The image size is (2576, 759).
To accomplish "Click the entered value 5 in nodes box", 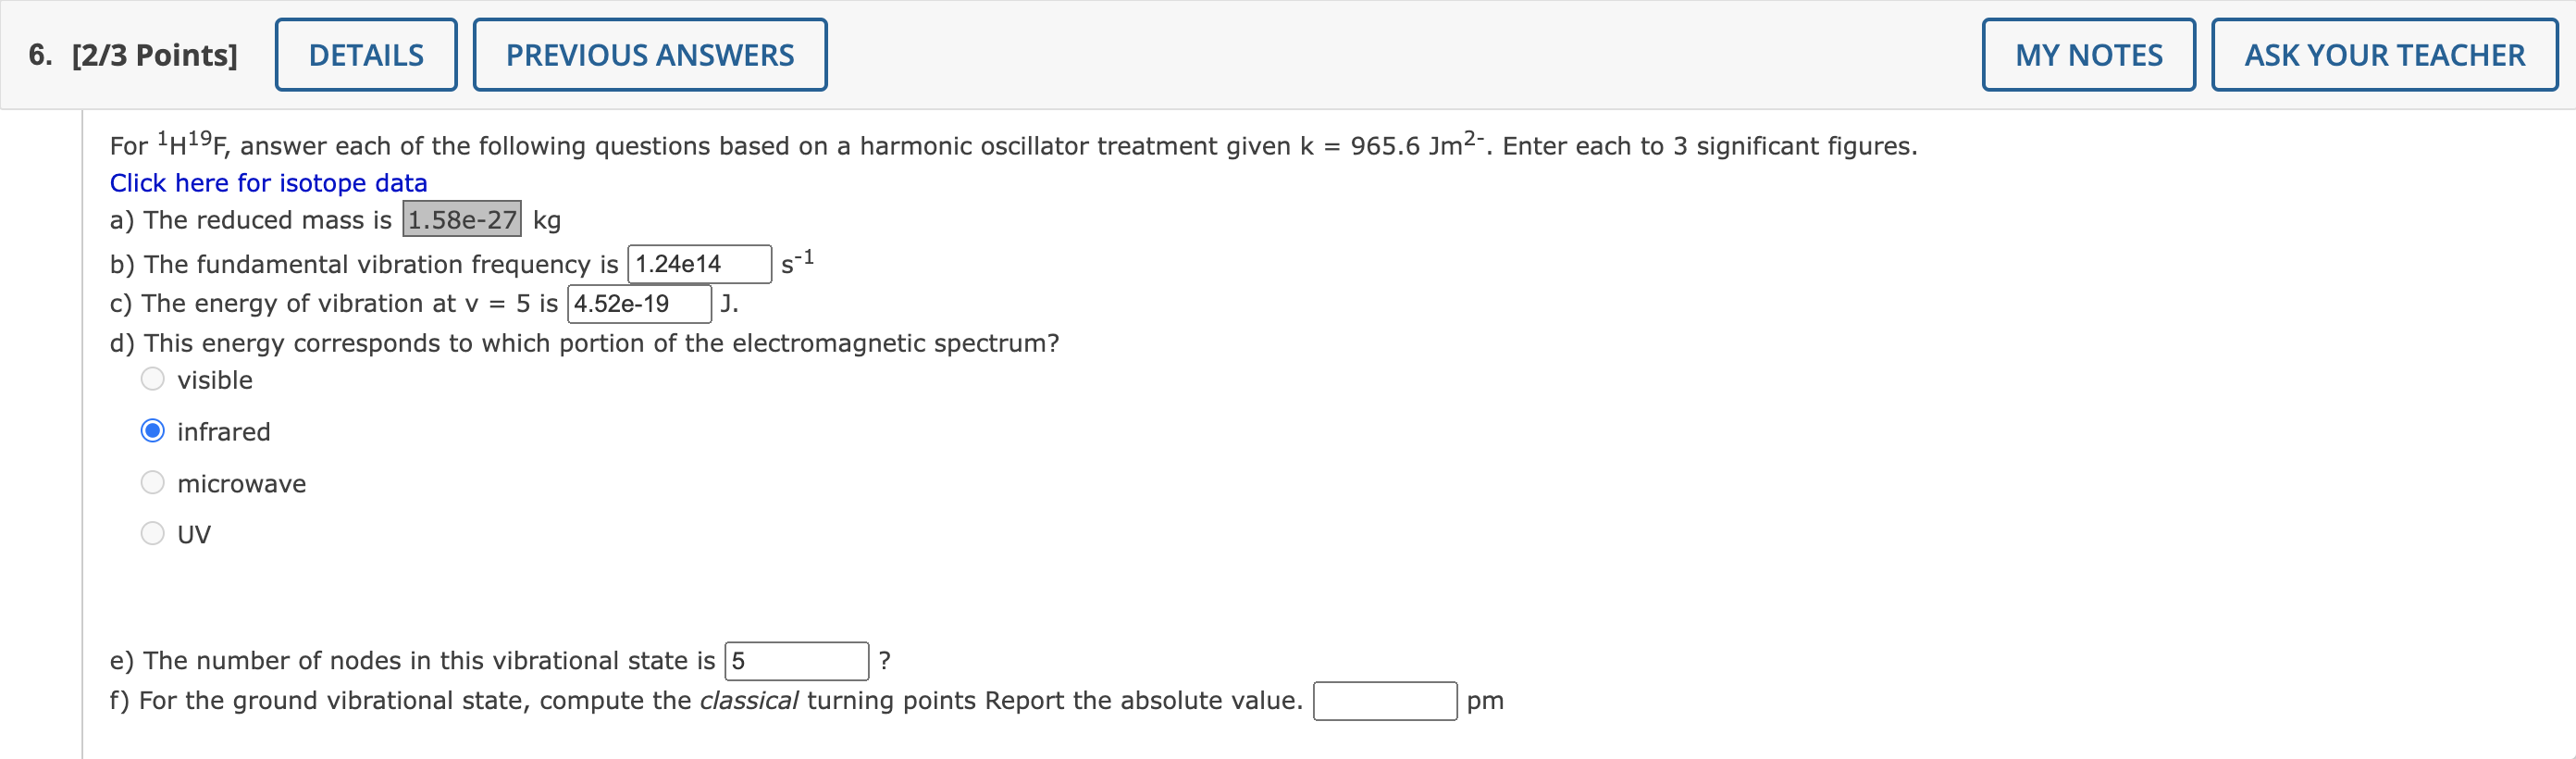I will [x=738, y=660].
